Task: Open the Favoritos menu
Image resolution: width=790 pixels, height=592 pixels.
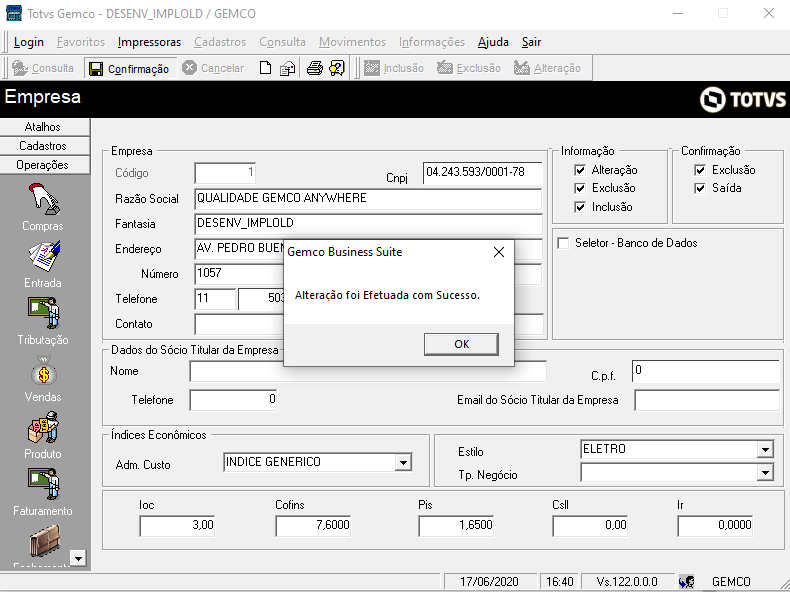Action: click(x=81, y=42)
